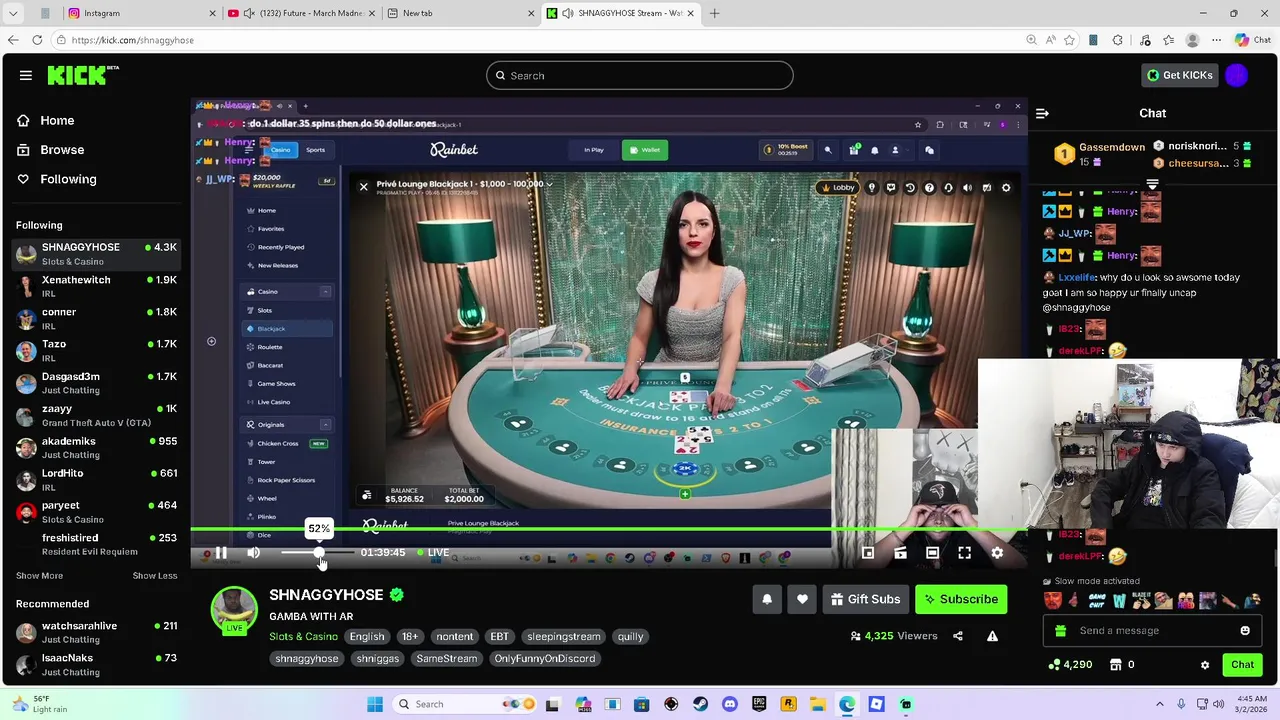Jump to LIVE in the player
Screen dimensions: 1280x720
[x=432, y=553]
